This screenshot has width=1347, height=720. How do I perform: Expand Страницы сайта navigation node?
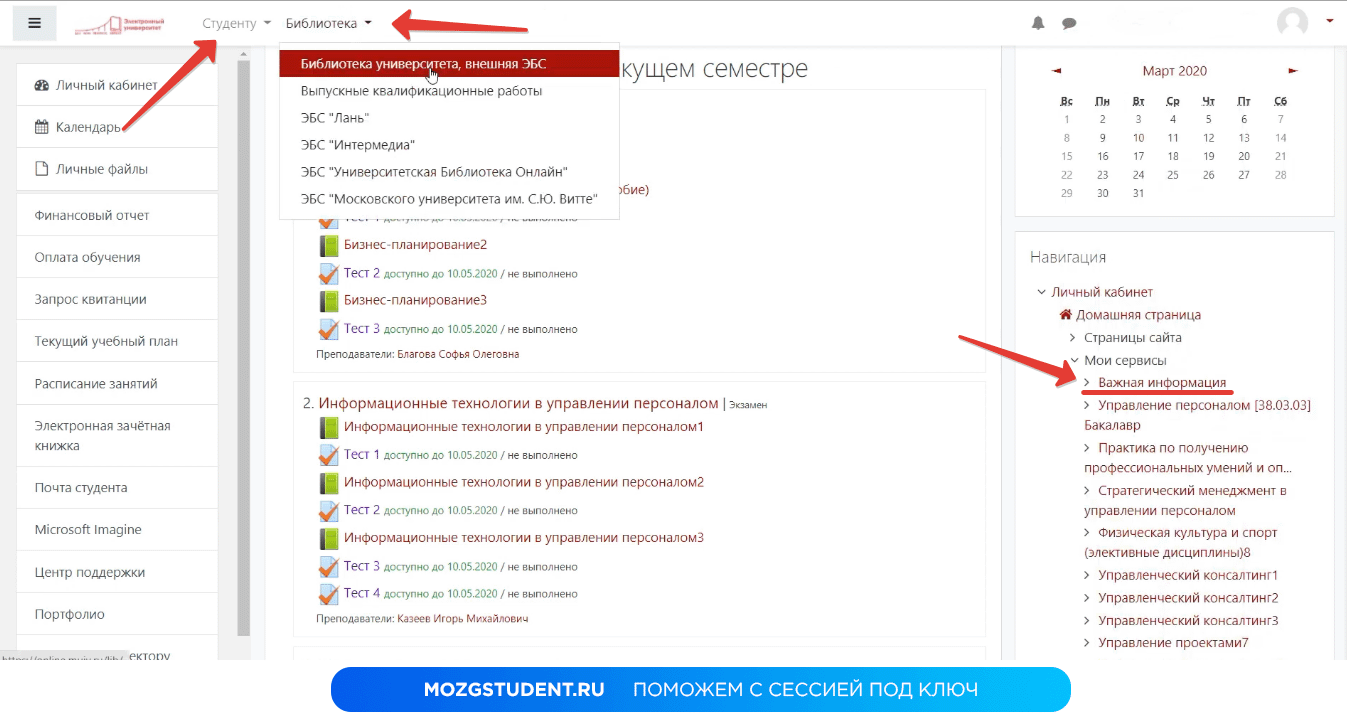[x=1073, y=338]
